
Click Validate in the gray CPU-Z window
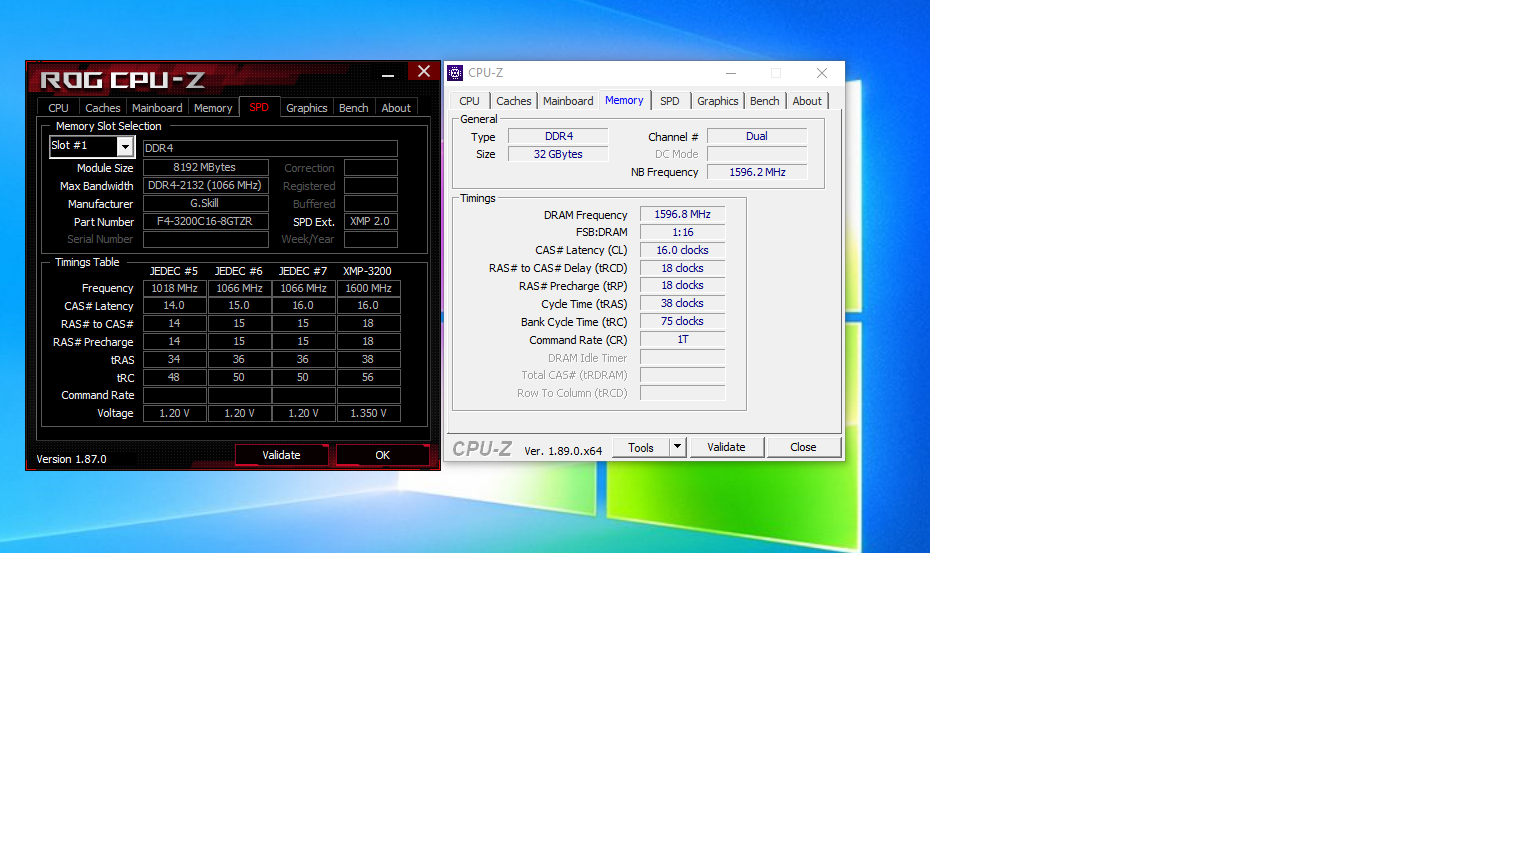(x=726, y=447)
